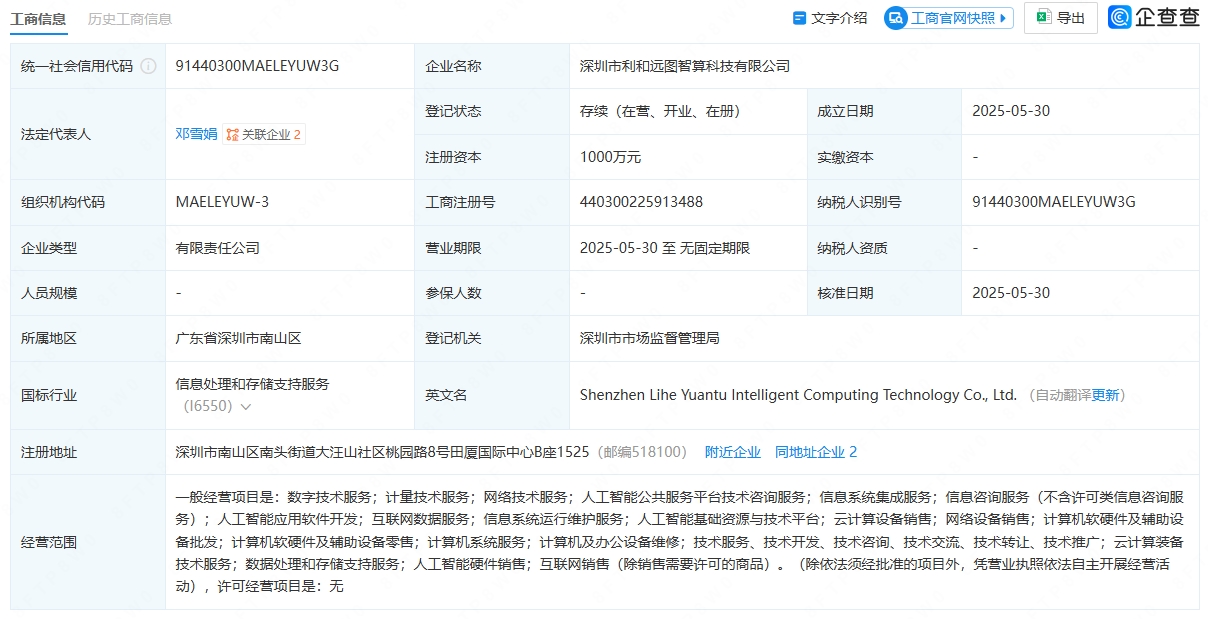
Task: Click the 关联企业 network icon
Action: (232, 134)
